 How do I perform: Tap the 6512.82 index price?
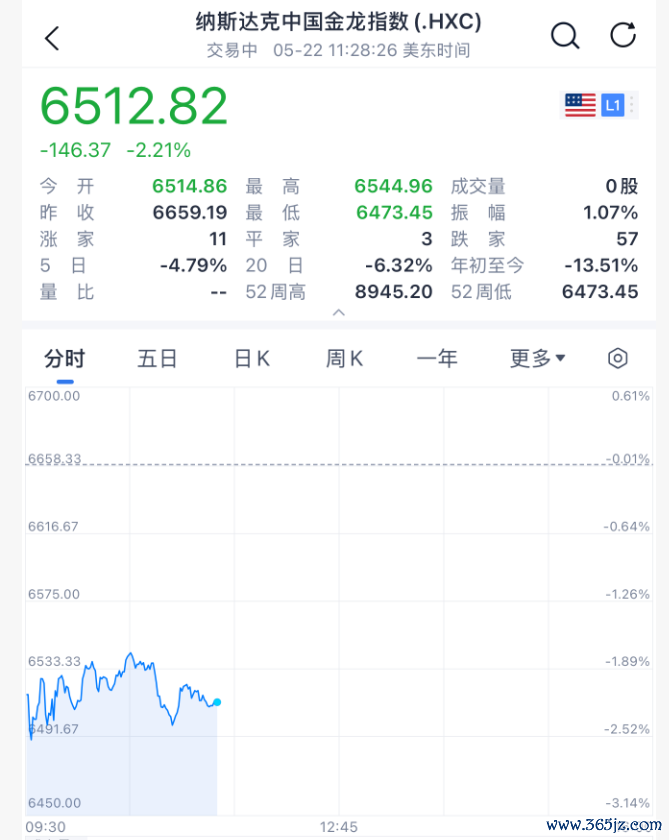[134, 106]
